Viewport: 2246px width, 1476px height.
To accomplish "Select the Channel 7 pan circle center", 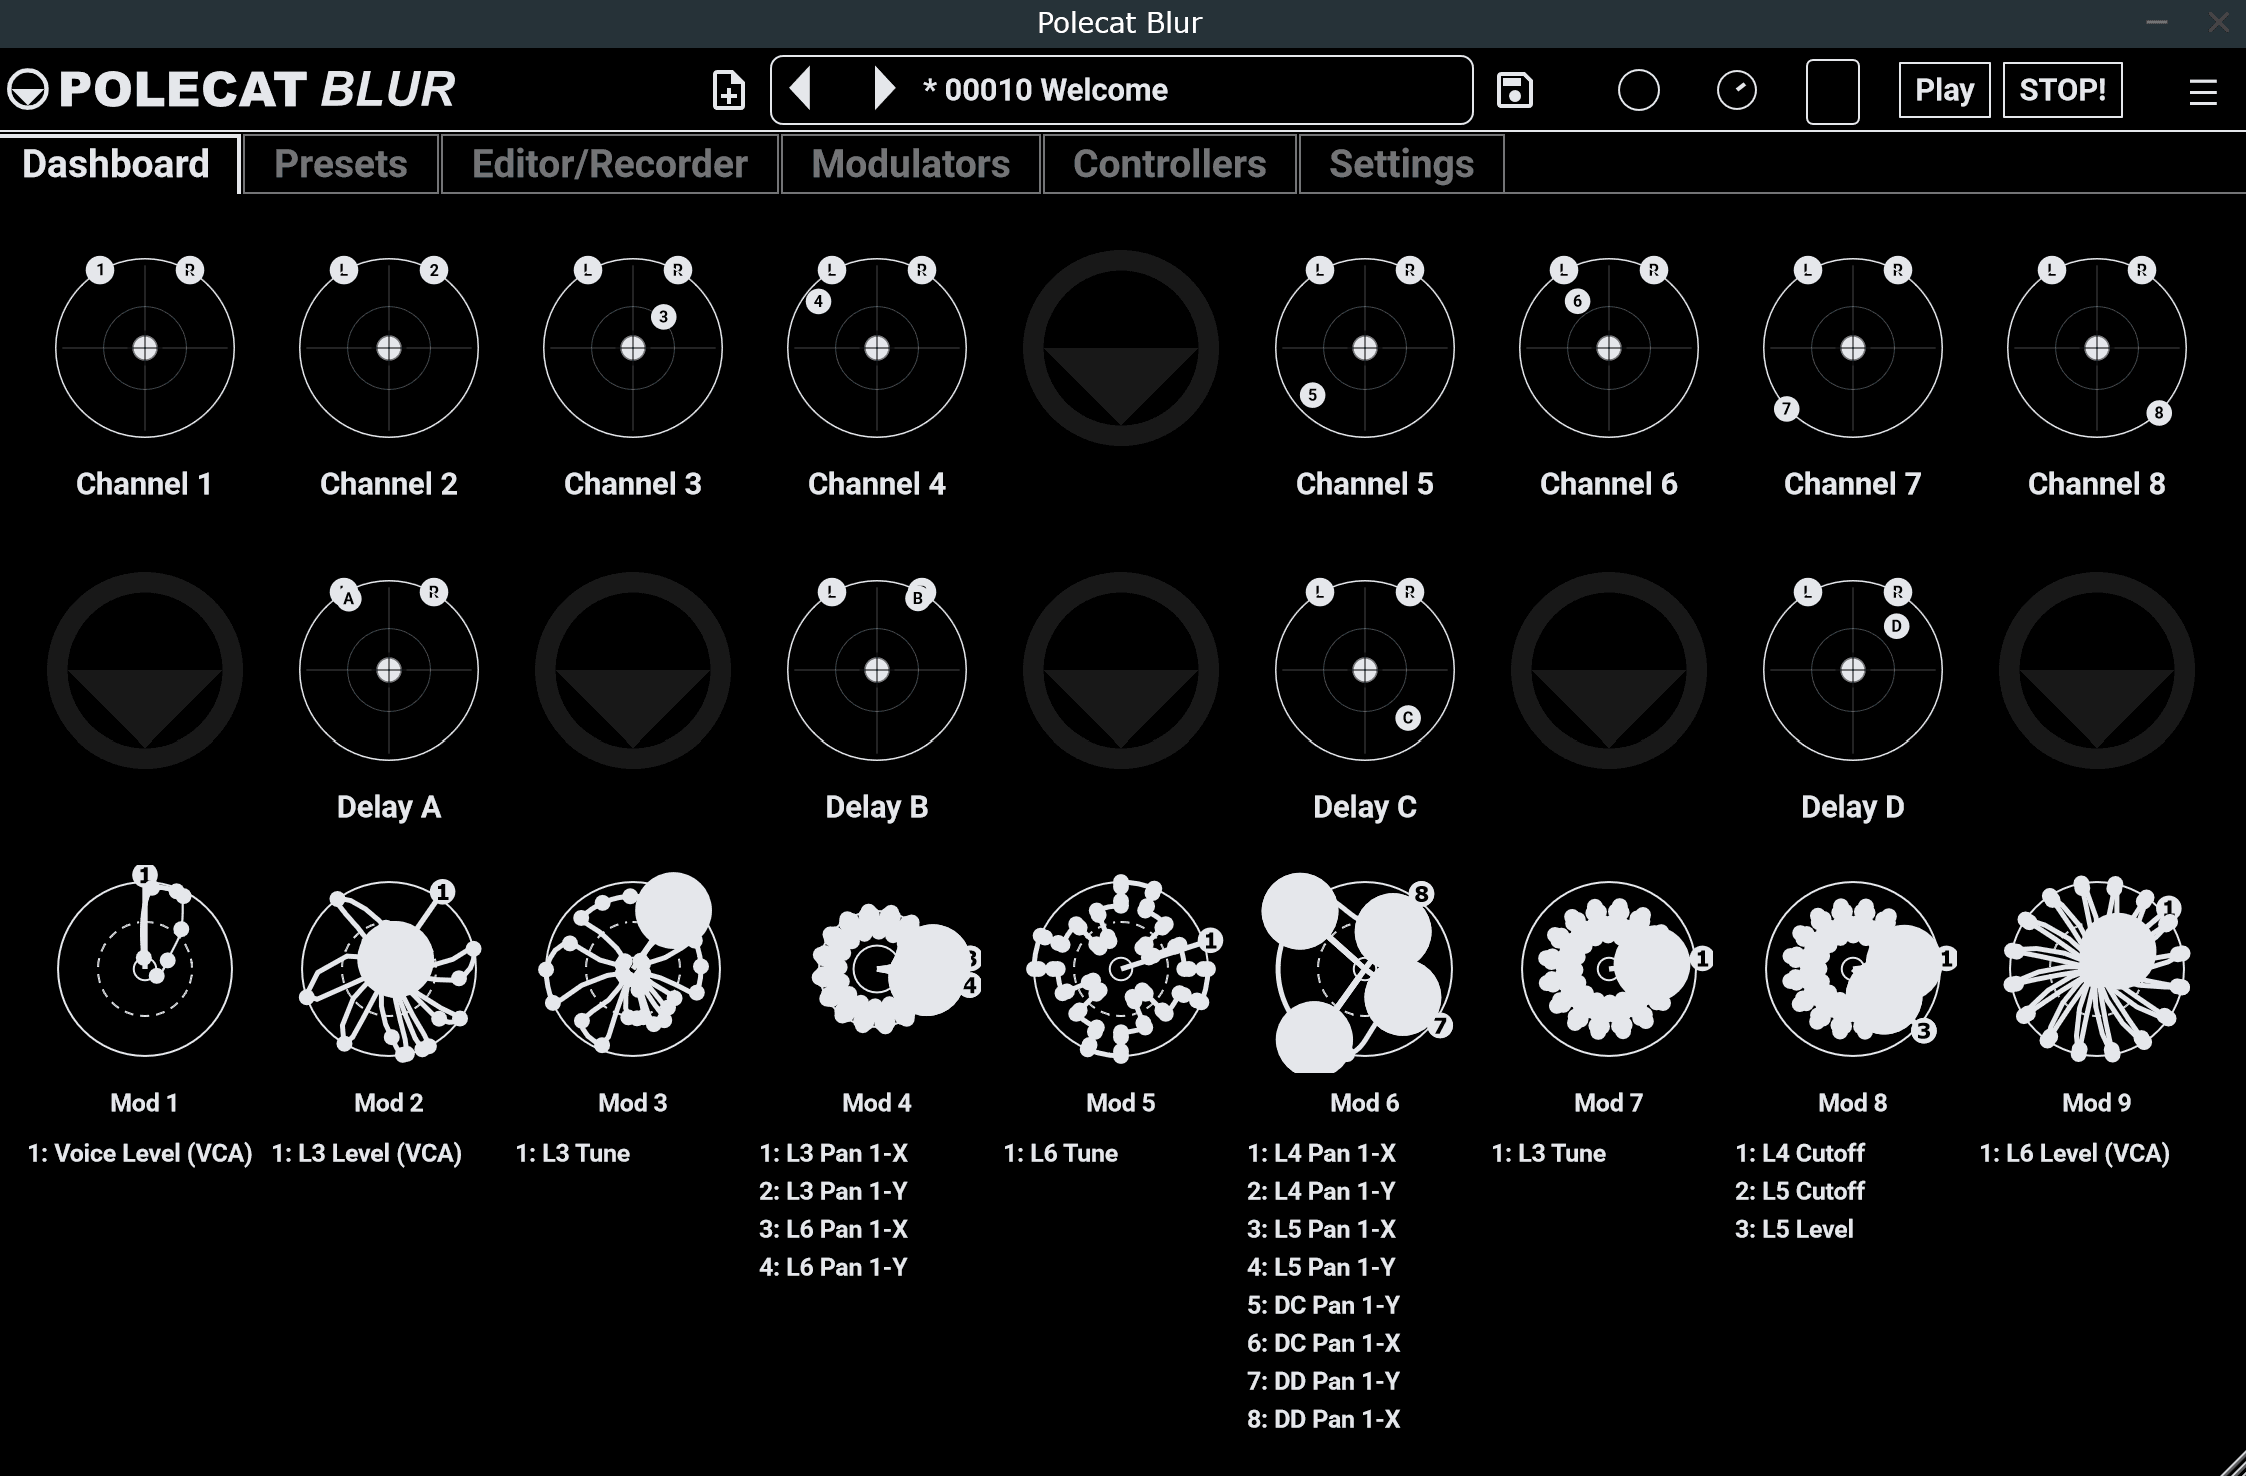I will coord(1853,348).
